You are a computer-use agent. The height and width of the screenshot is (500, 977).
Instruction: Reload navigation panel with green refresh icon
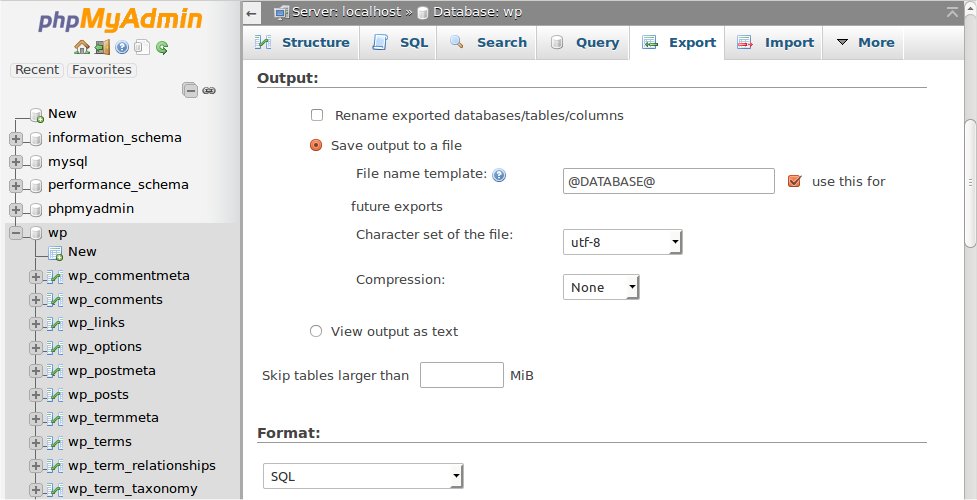161,47
